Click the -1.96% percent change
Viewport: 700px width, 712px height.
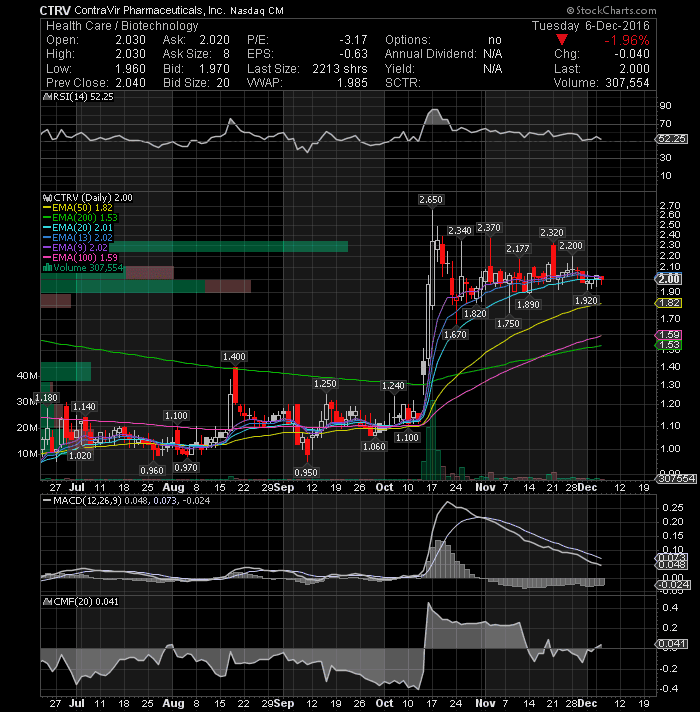tap(627, 40)
